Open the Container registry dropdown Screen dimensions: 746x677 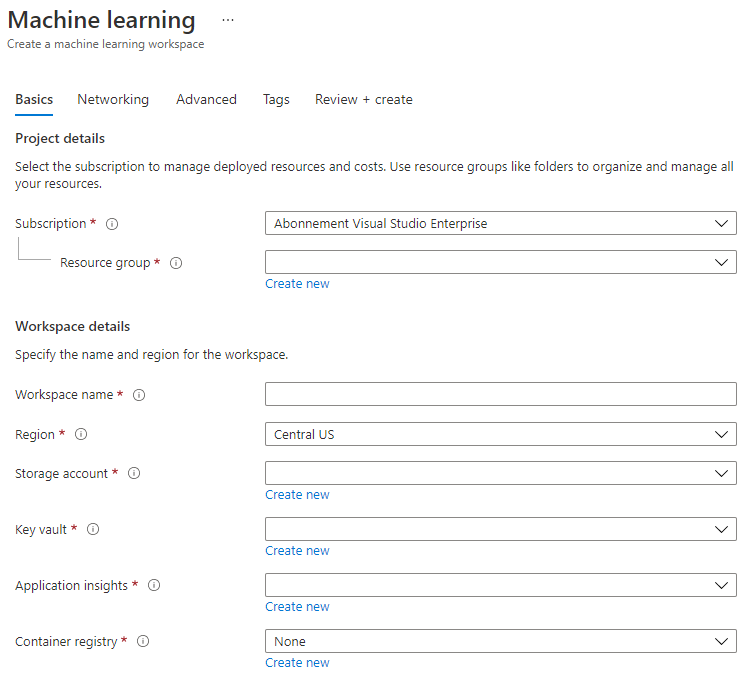(500, 642)
